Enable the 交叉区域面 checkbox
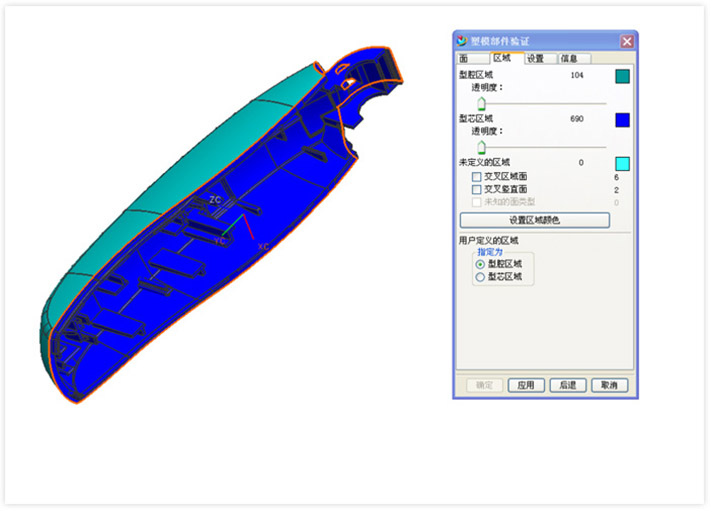710x511 pixels. (477, 176)
